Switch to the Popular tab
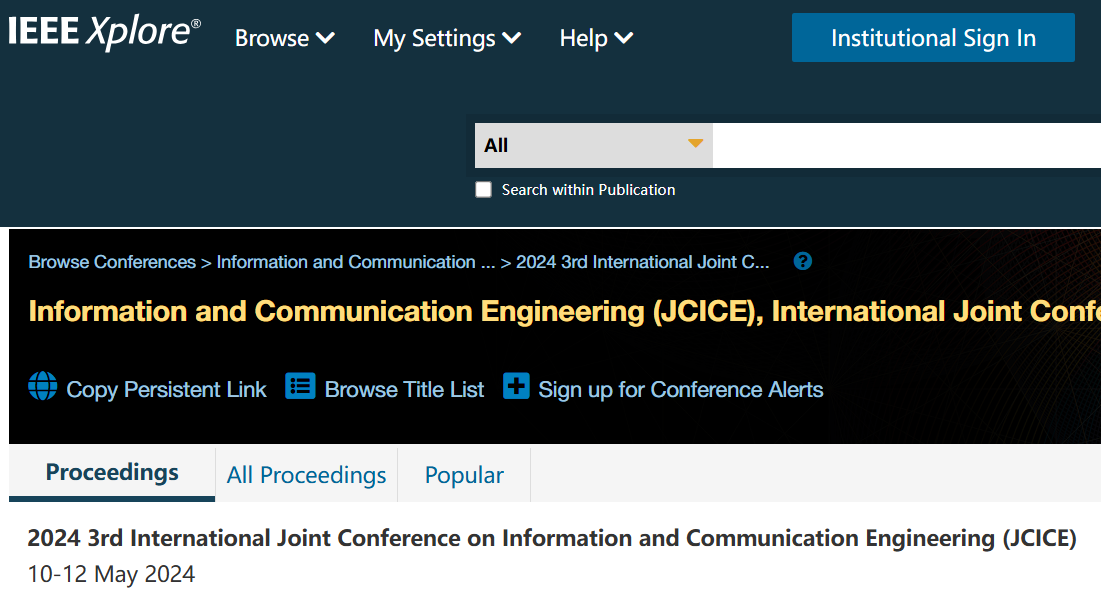Screen dimensions: 1101x607 [464, 475]
